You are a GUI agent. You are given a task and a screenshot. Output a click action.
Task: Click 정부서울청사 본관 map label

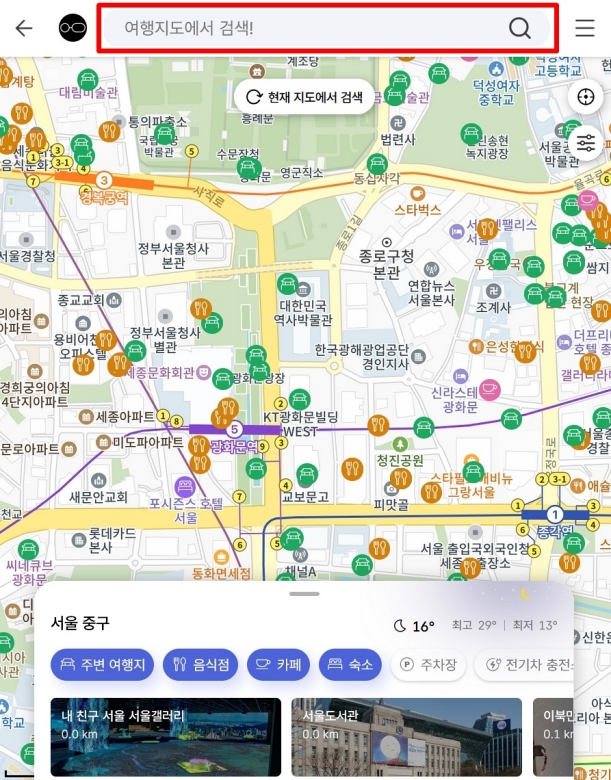[x=173, y=255]
